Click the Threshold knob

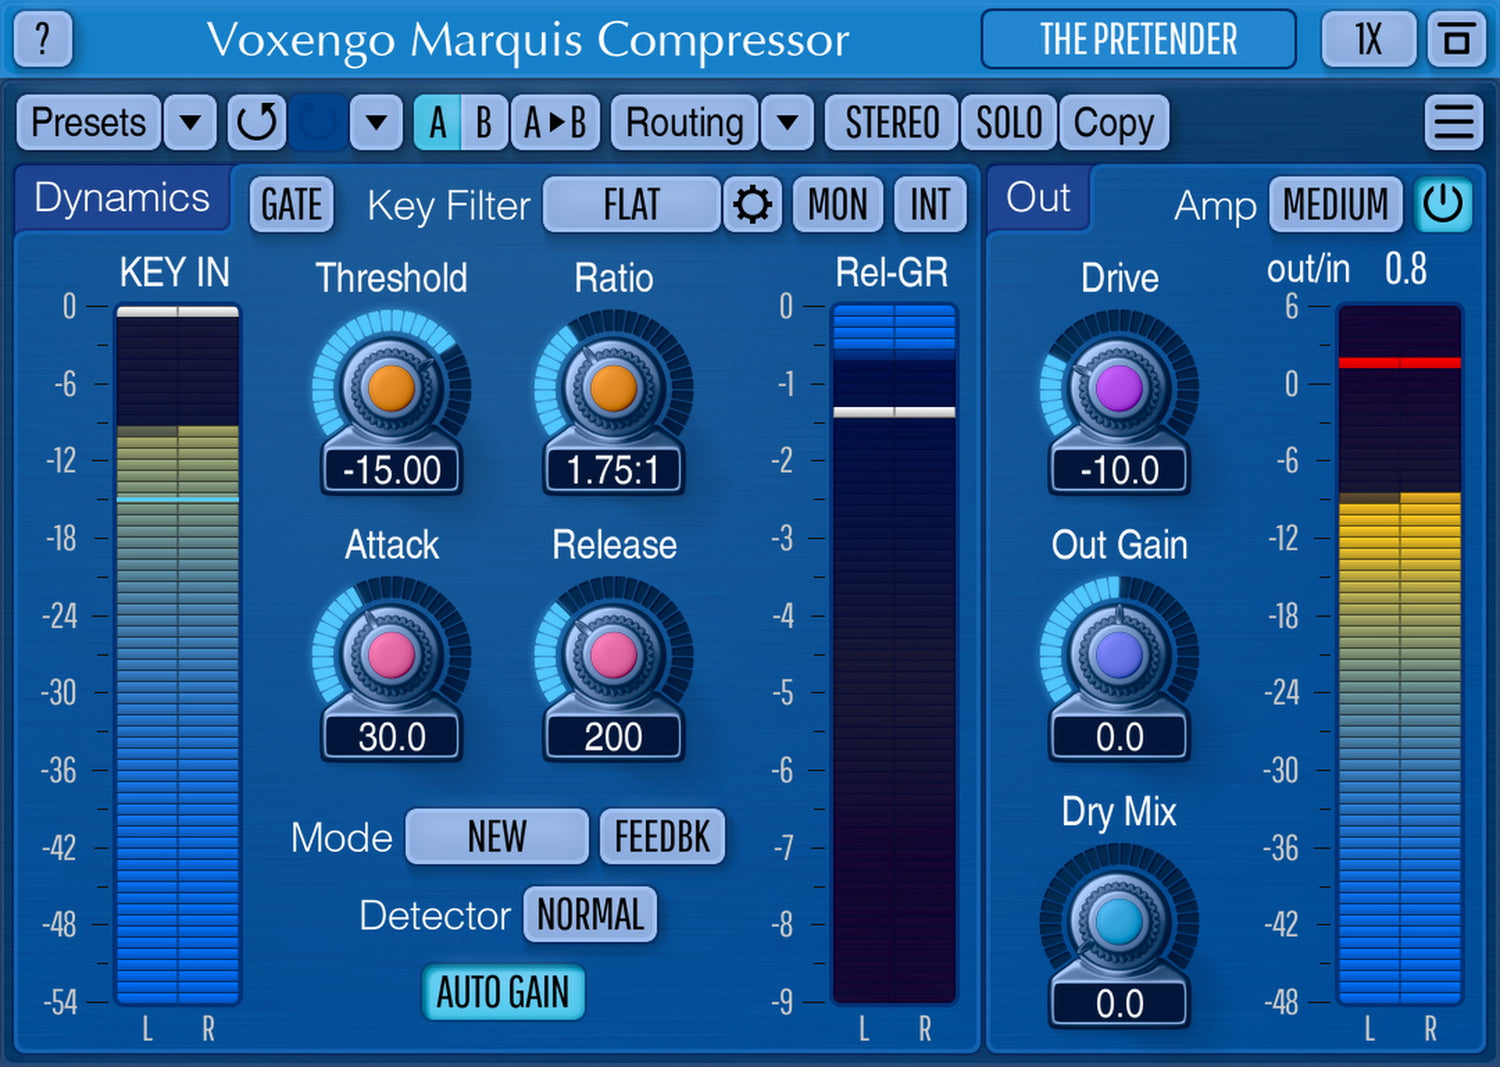pyautogui.click(x=391, y=388)
